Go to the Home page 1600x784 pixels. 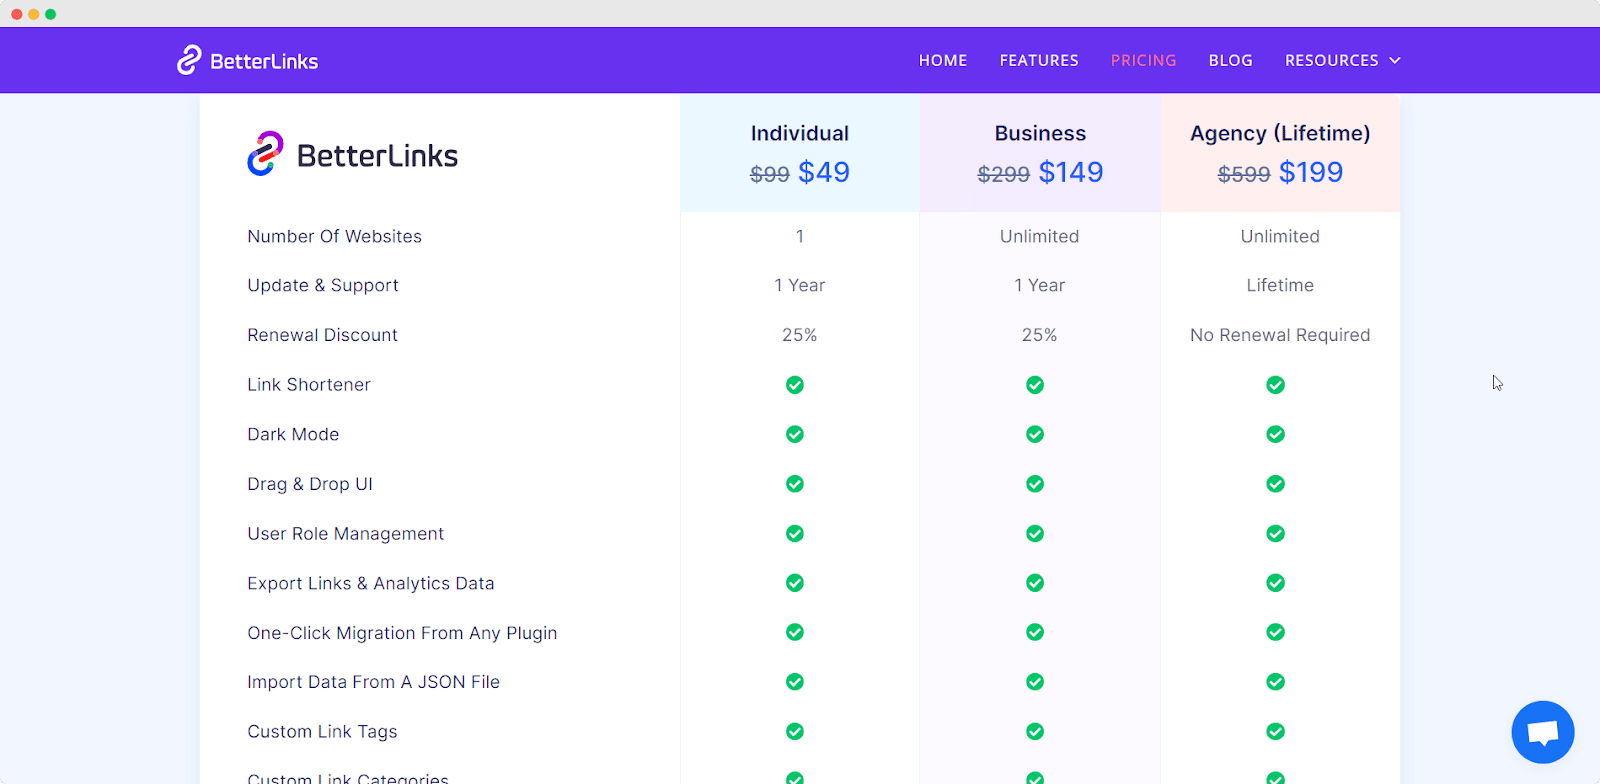[x=943, y=61]
